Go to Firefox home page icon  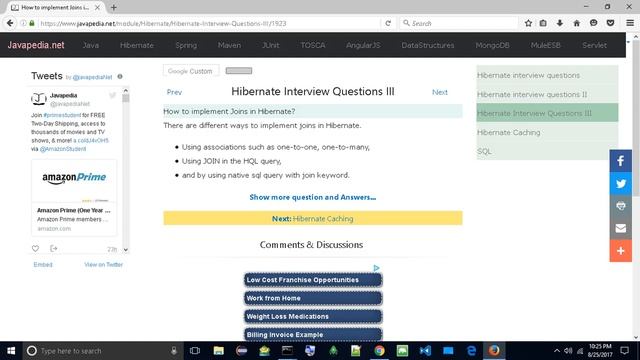coord(576,23)
